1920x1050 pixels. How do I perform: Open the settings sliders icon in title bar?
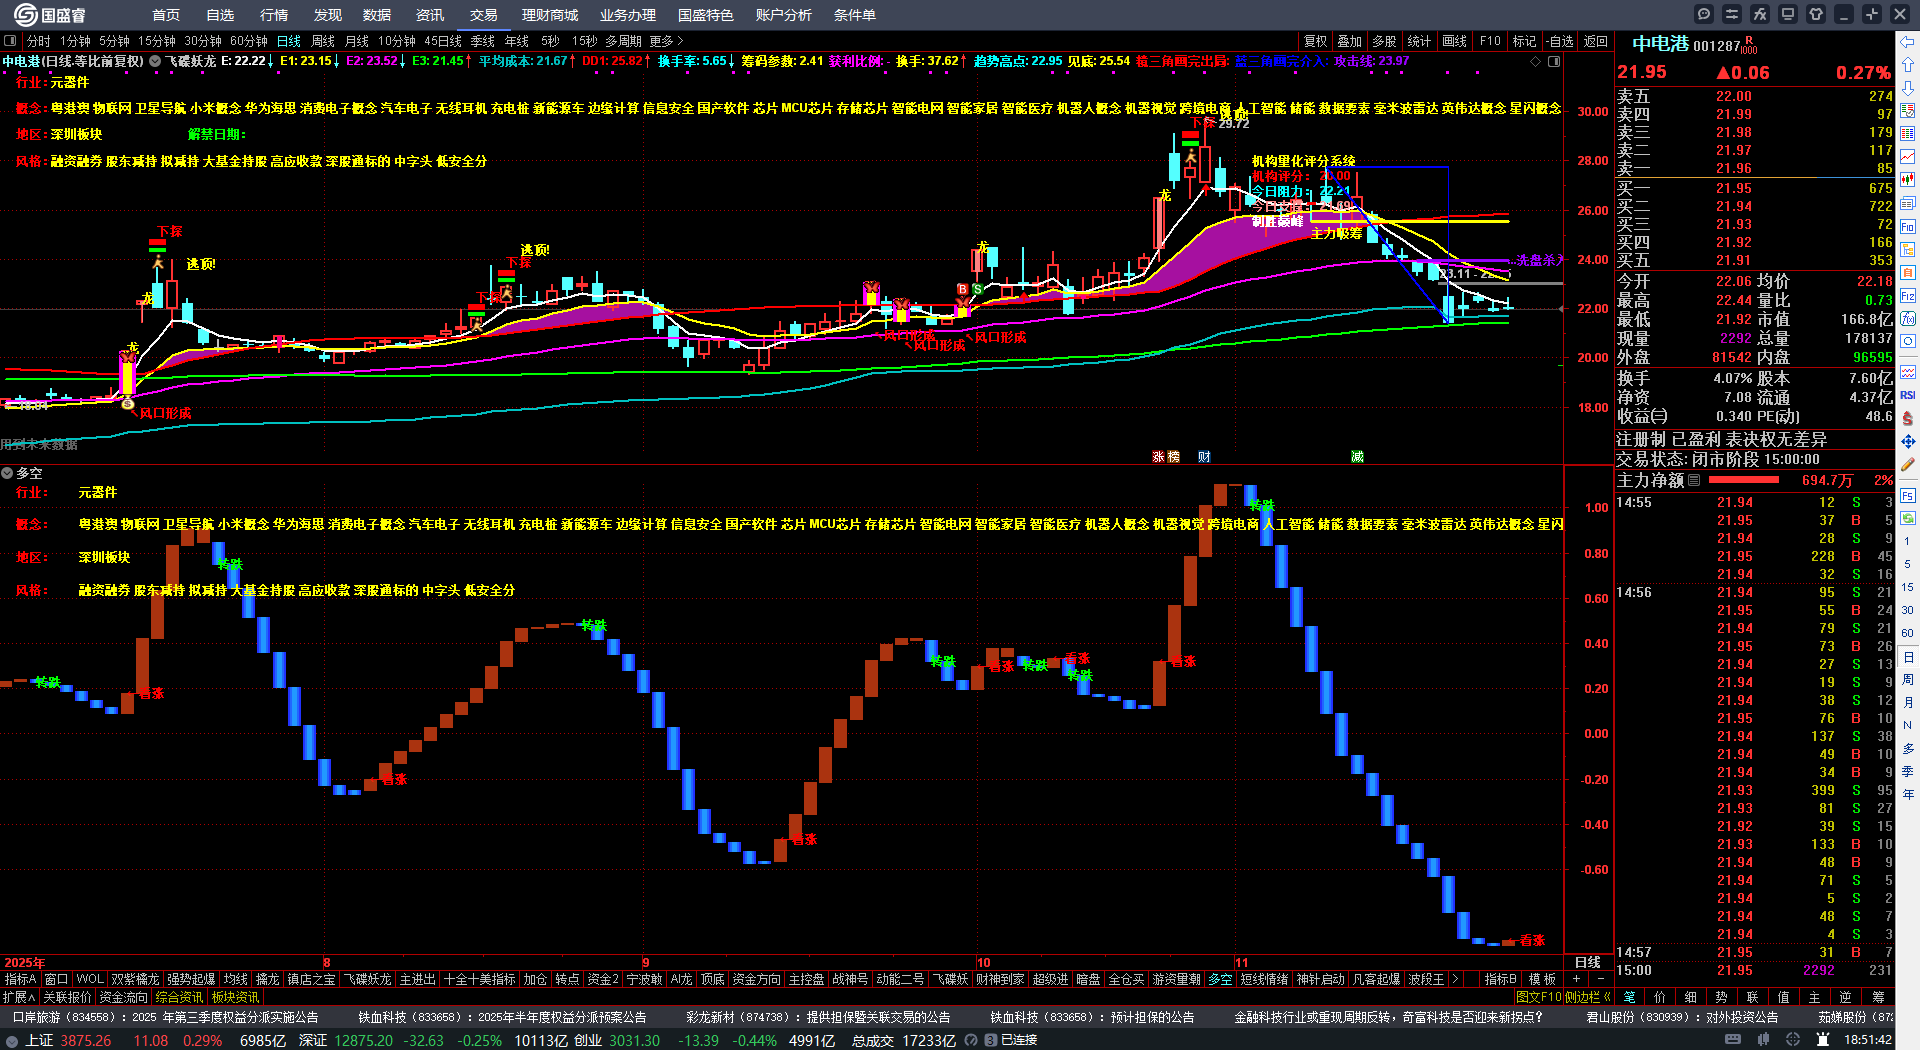coord(1732,14)
